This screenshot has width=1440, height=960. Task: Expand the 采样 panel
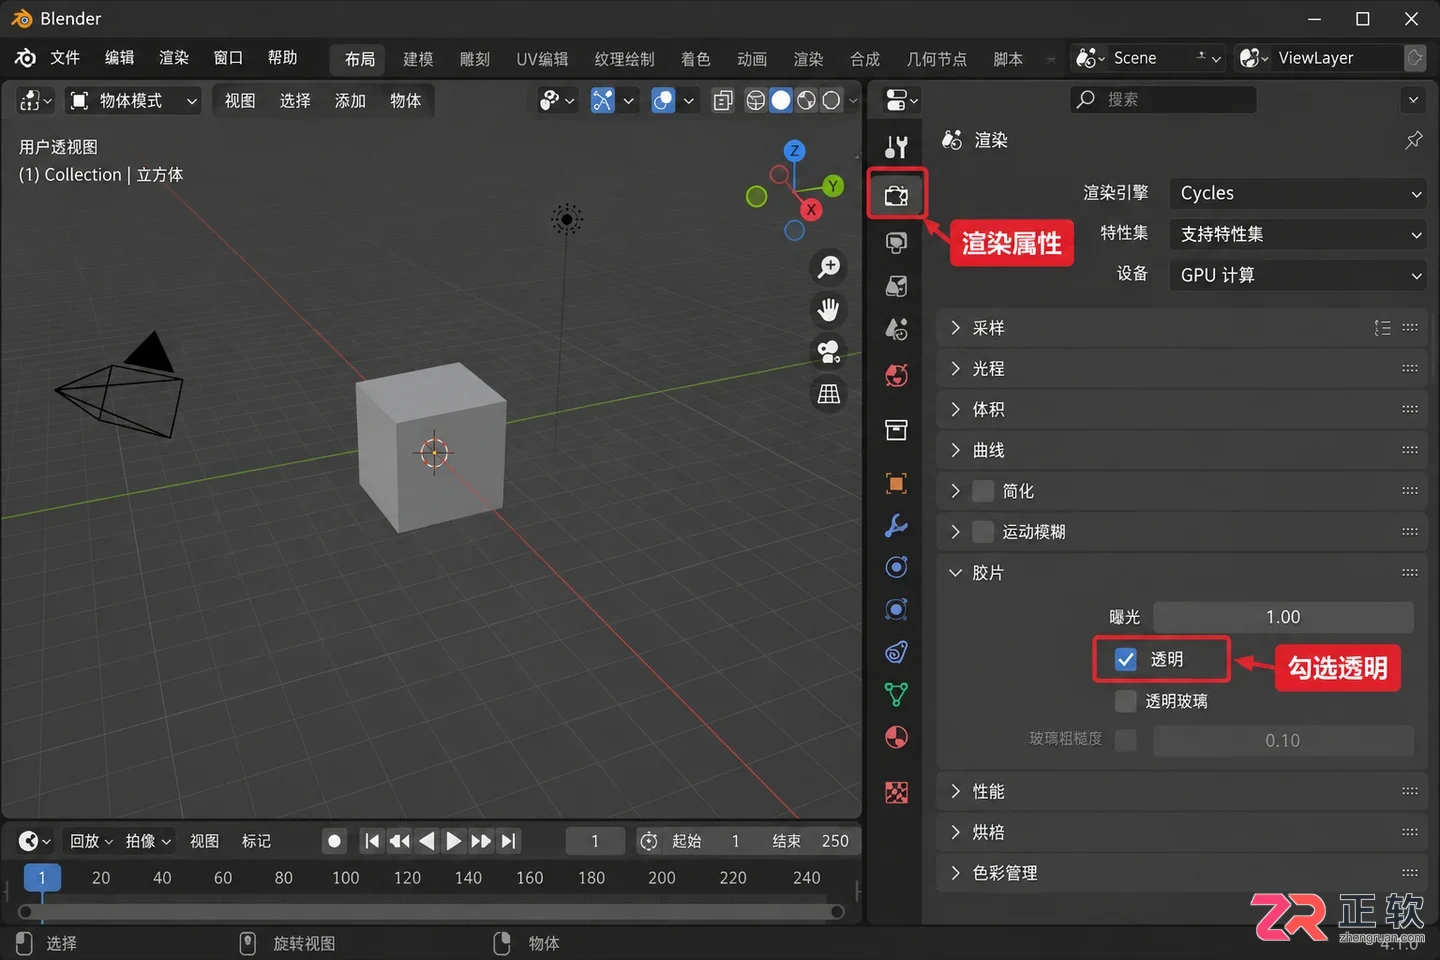(1180, 328)
